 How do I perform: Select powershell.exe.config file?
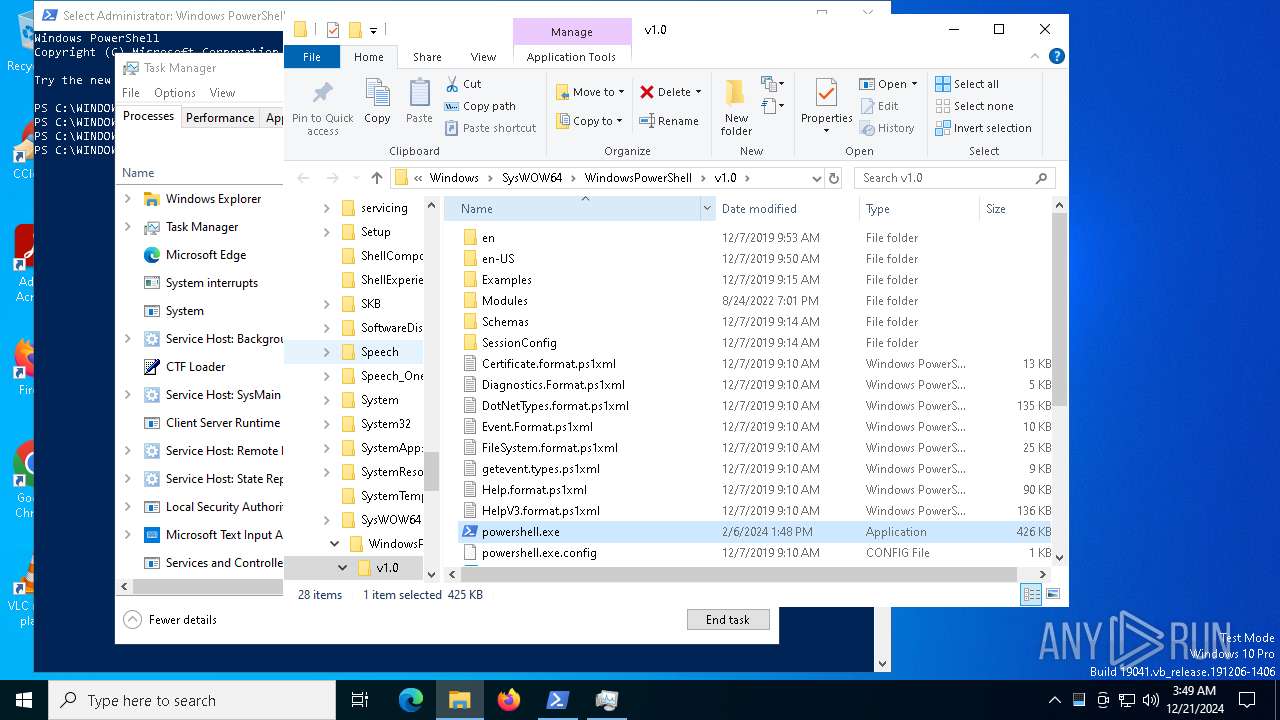tap(539, 553)
